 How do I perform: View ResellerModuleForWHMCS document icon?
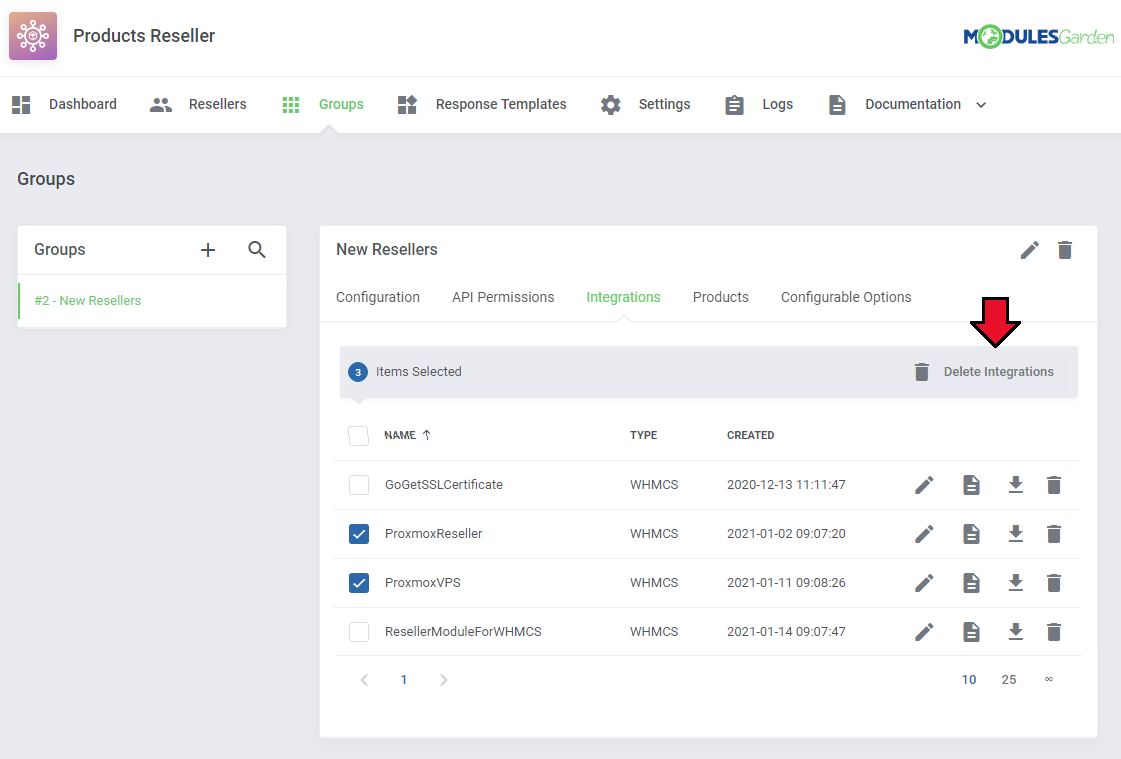point(971,632)
